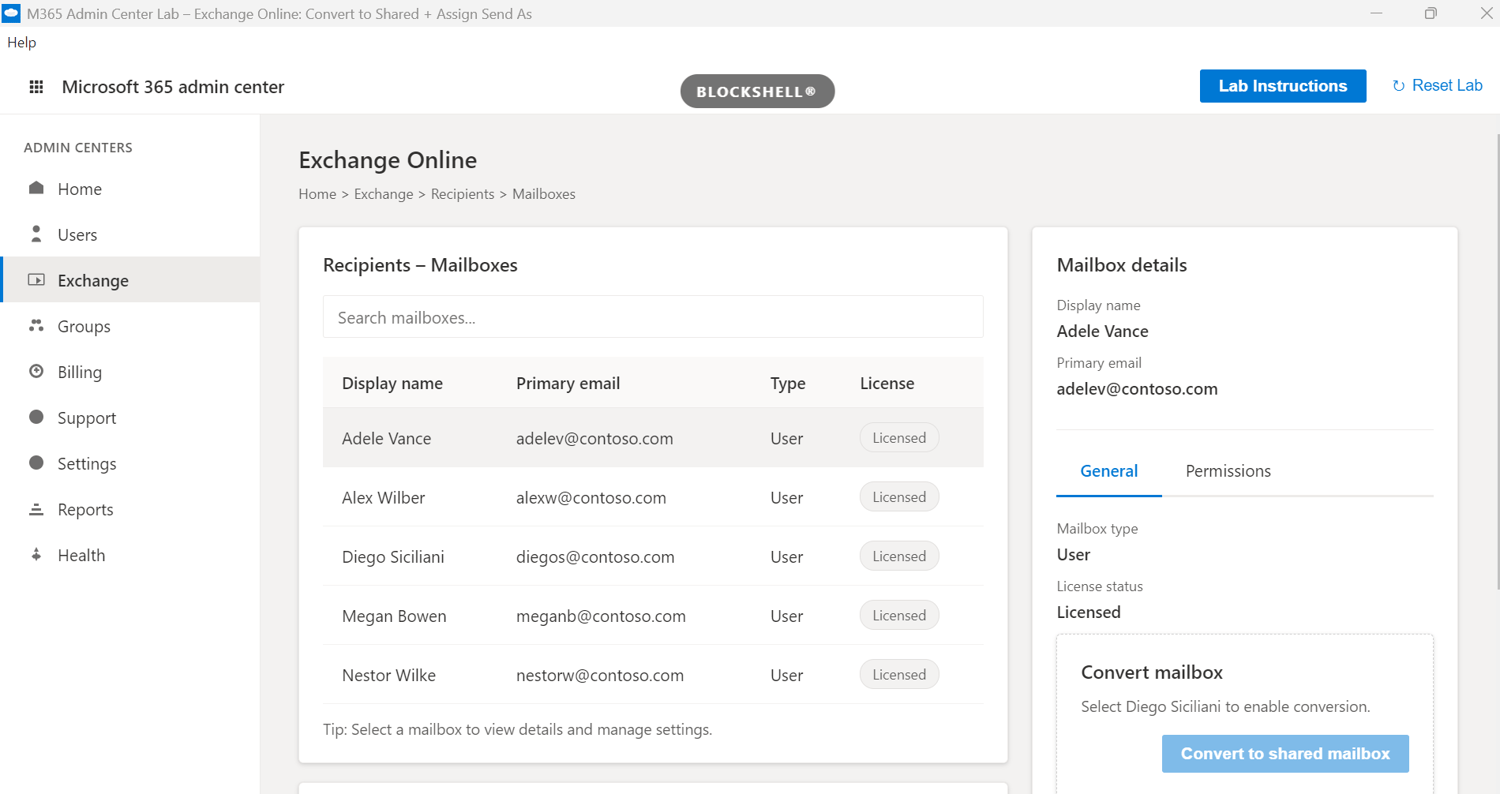Click the Users person icon
The image size is (1500, 794).
[x=37, y=234]
